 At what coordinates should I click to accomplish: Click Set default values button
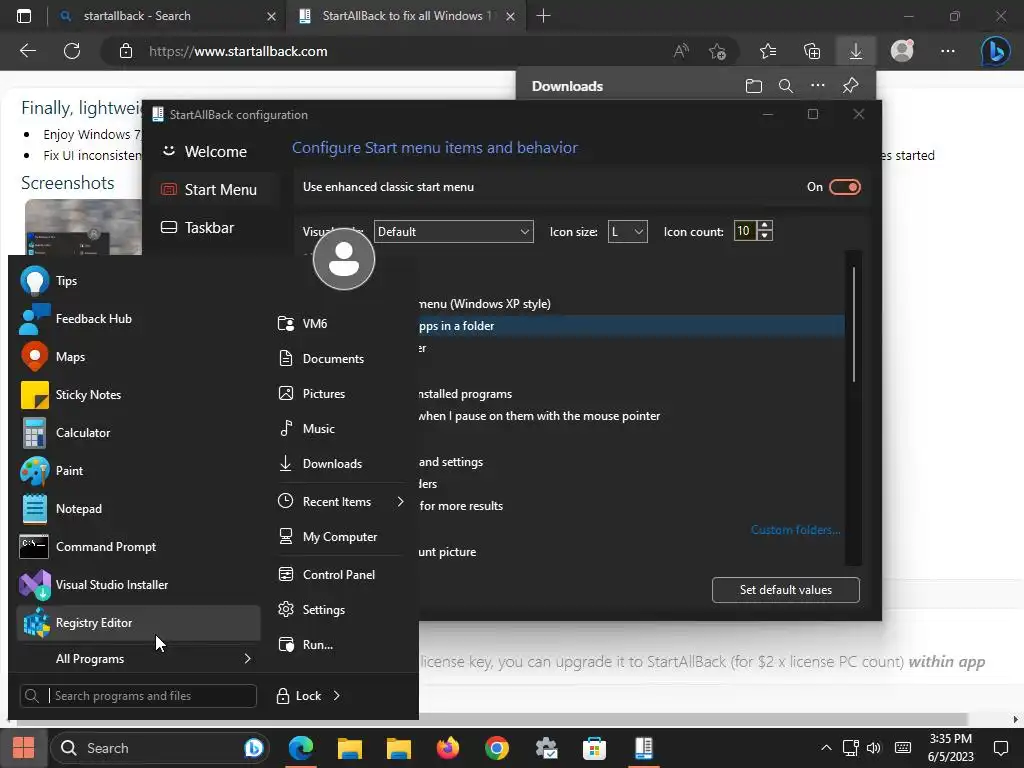click(785, 590)
